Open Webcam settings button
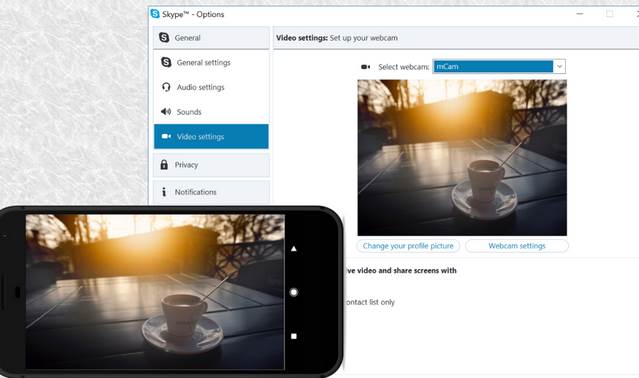The image size is (639, 378). [x=517, y=246]
